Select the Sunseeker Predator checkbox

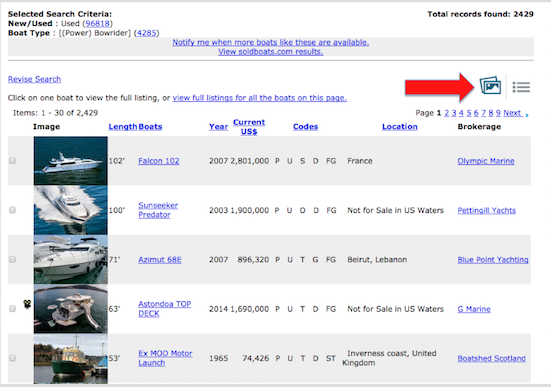click(13, 210)
